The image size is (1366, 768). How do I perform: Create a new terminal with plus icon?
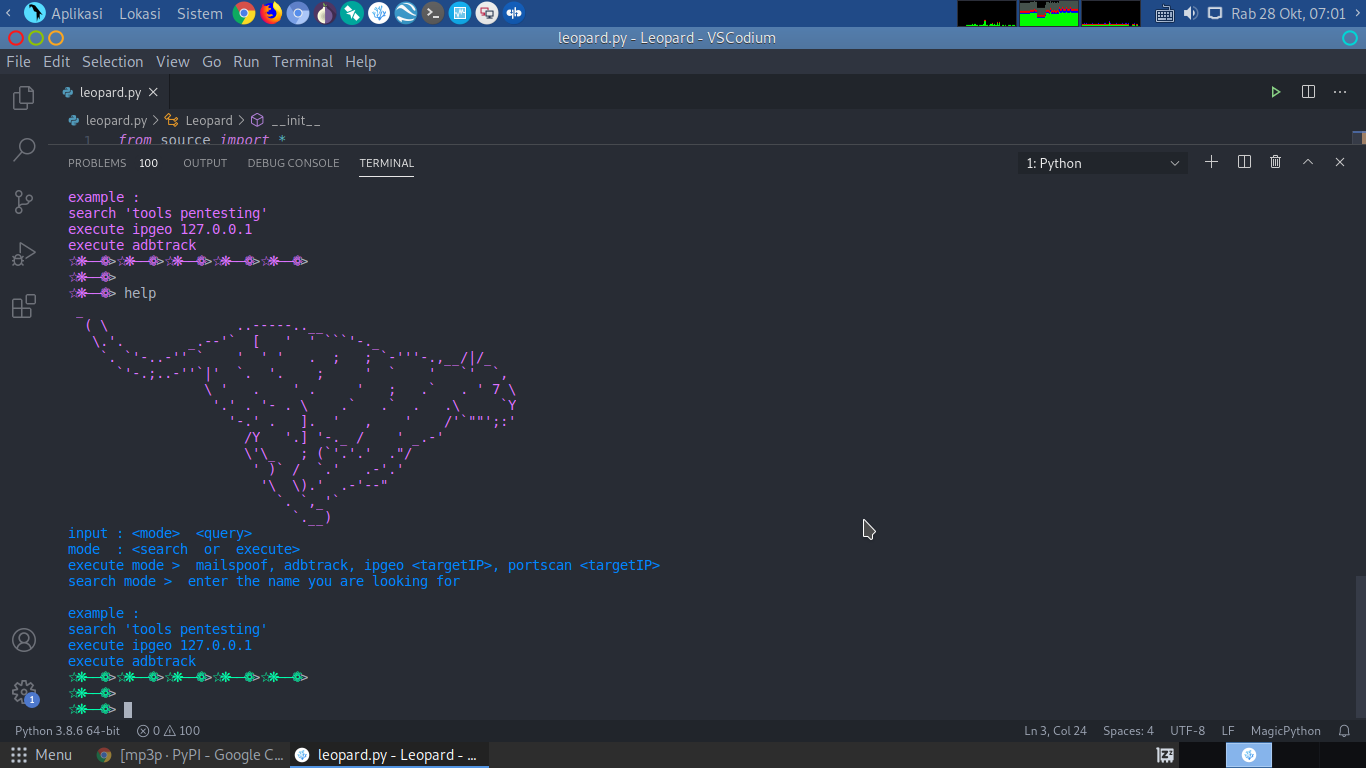1211,162
